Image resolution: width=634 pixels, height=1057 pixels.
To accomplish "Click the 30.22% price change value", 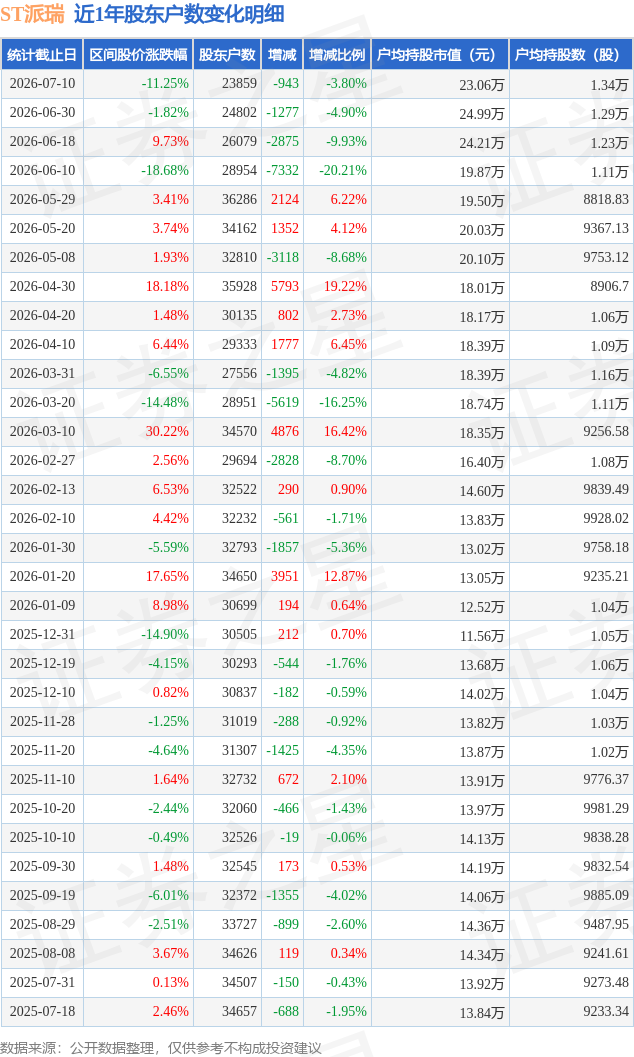I will click(x=167, y=431).
